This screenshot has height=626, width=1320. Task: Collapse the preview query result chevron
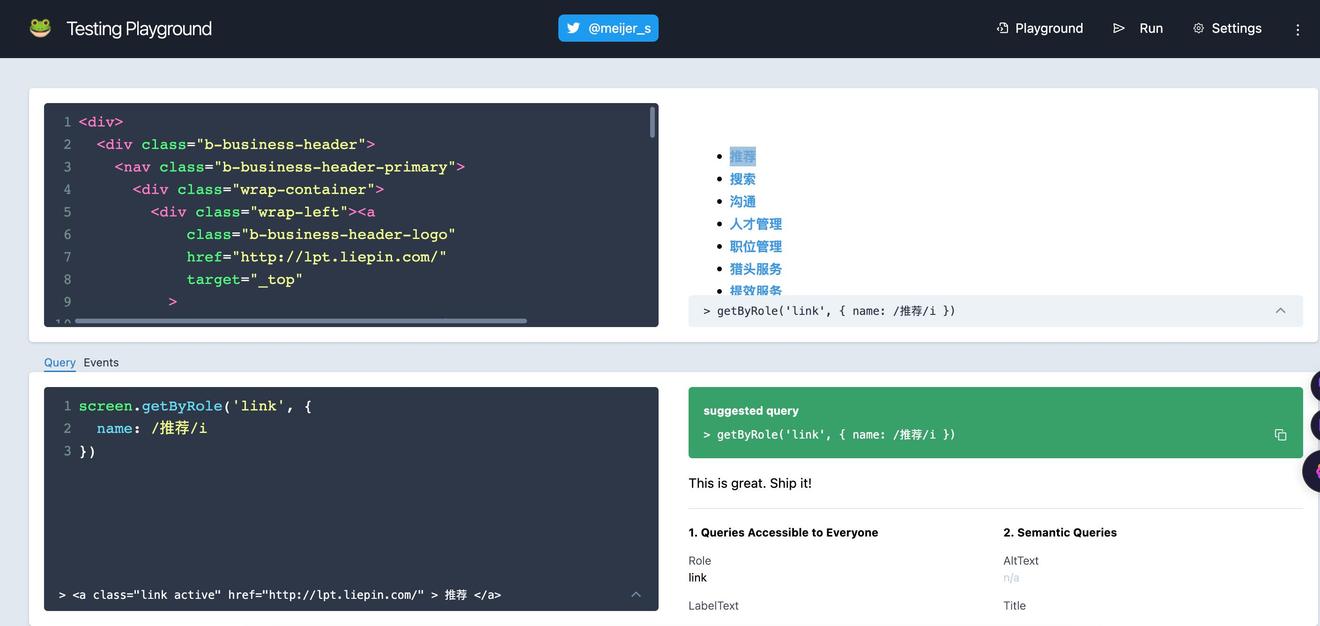coord(1280,311)
